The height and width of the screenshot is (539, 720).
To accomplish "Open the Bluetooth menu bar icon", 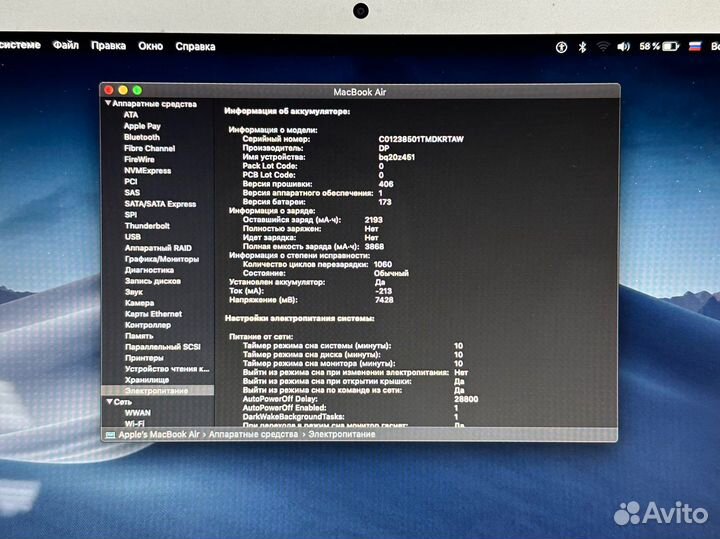I will coord(582,47).
